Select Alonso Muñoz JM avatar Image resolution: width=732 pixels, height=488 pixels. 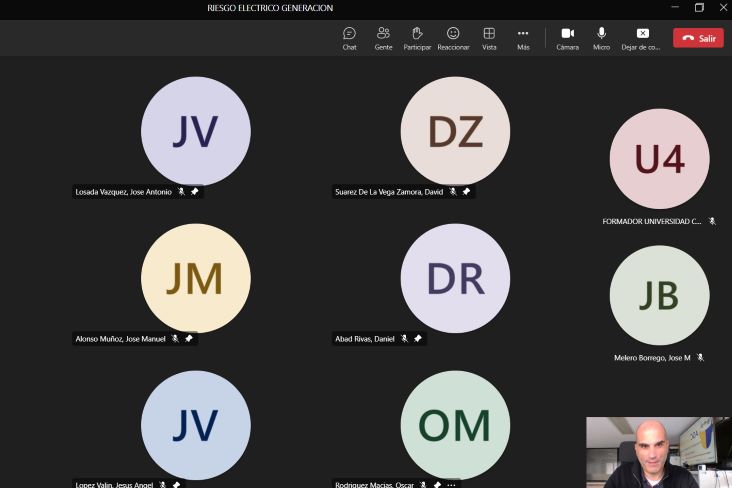pos(196,278)
